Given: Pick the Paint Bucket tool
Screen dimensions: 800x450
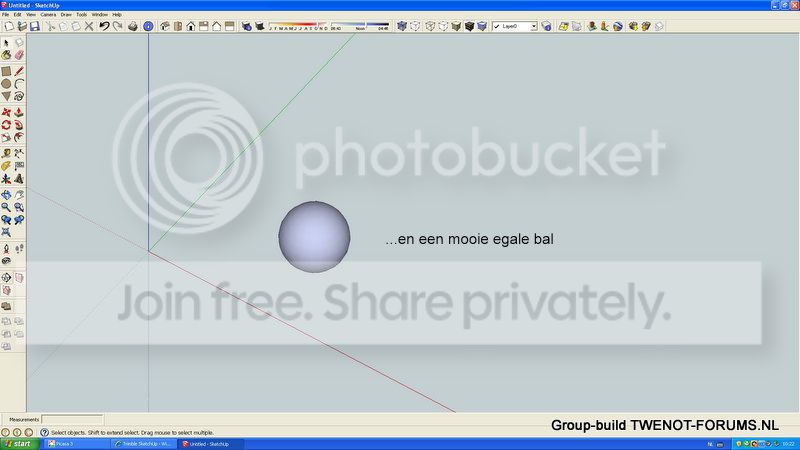Looking at the screenshot, I should point(6,55).
